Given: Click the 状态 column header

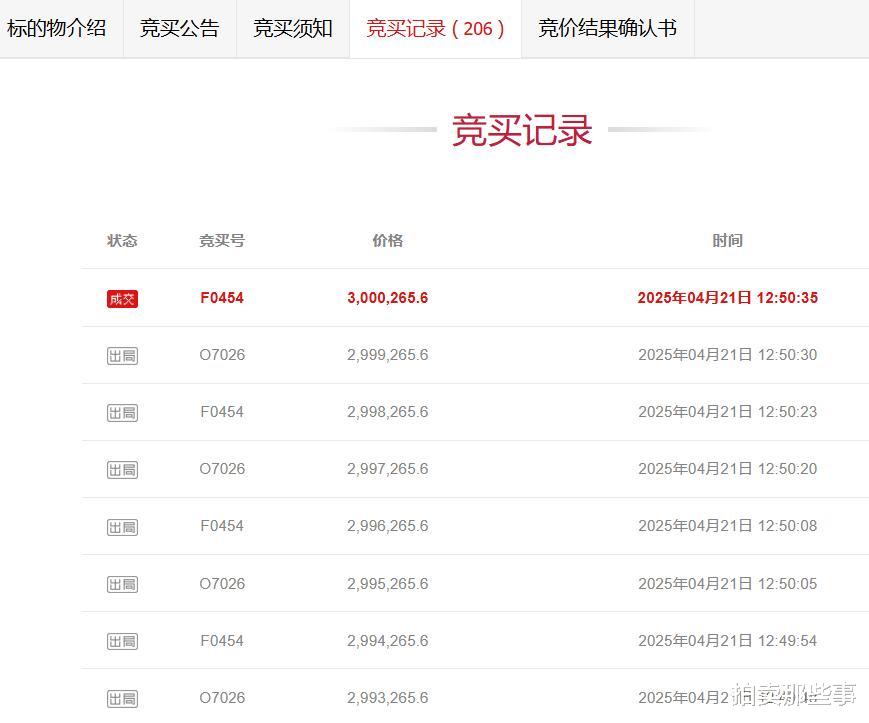Looking at the screenshot, I should pyautogui.click(x=122, y=240).
